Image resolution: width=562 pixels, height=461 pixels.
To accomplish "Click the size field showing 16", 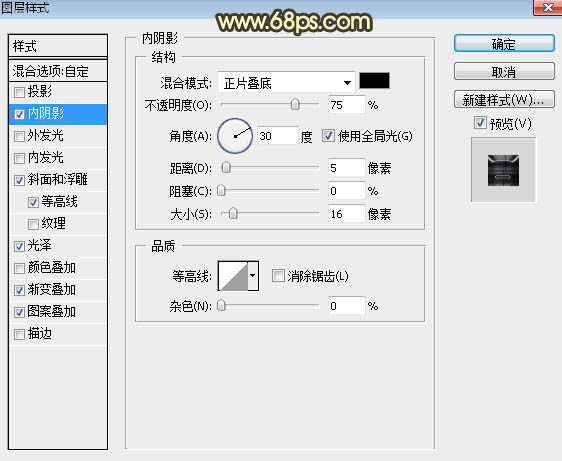I will (x=346, y=214).
